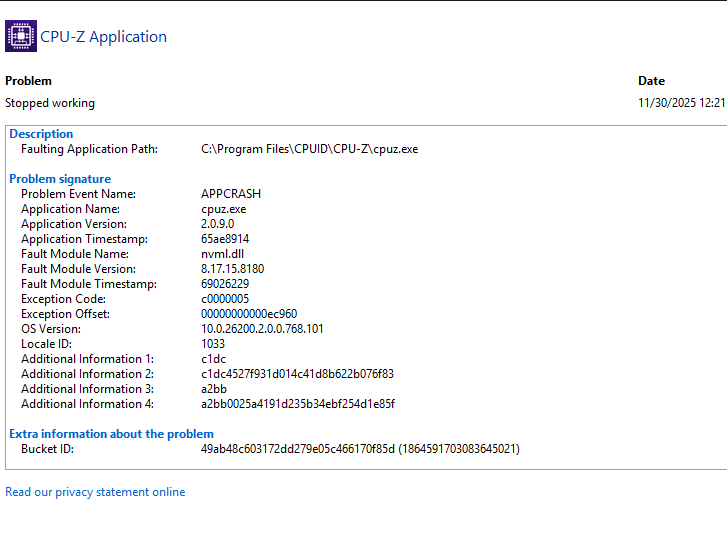727x546 pixels.
Task: Click the Application Name label
Action: point(70,209)
